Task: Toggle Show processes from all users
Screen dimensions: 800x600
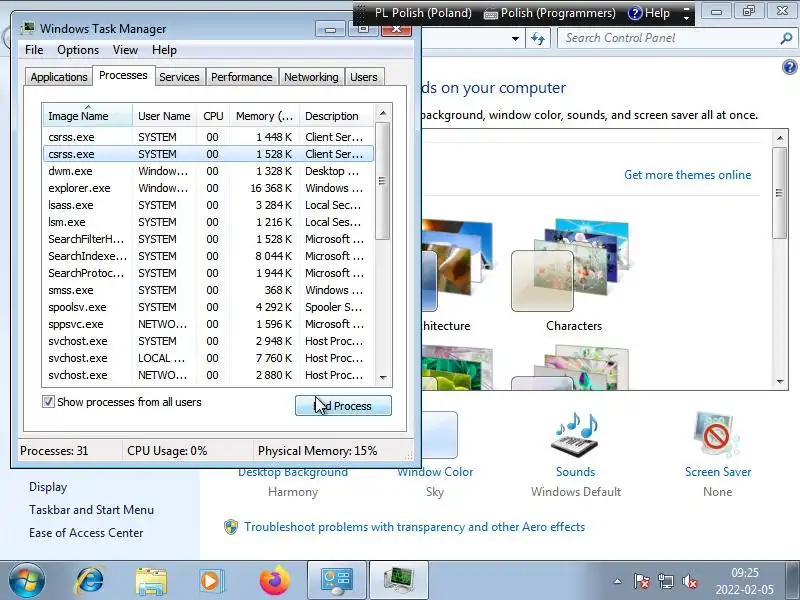Action: pos(48,402)
